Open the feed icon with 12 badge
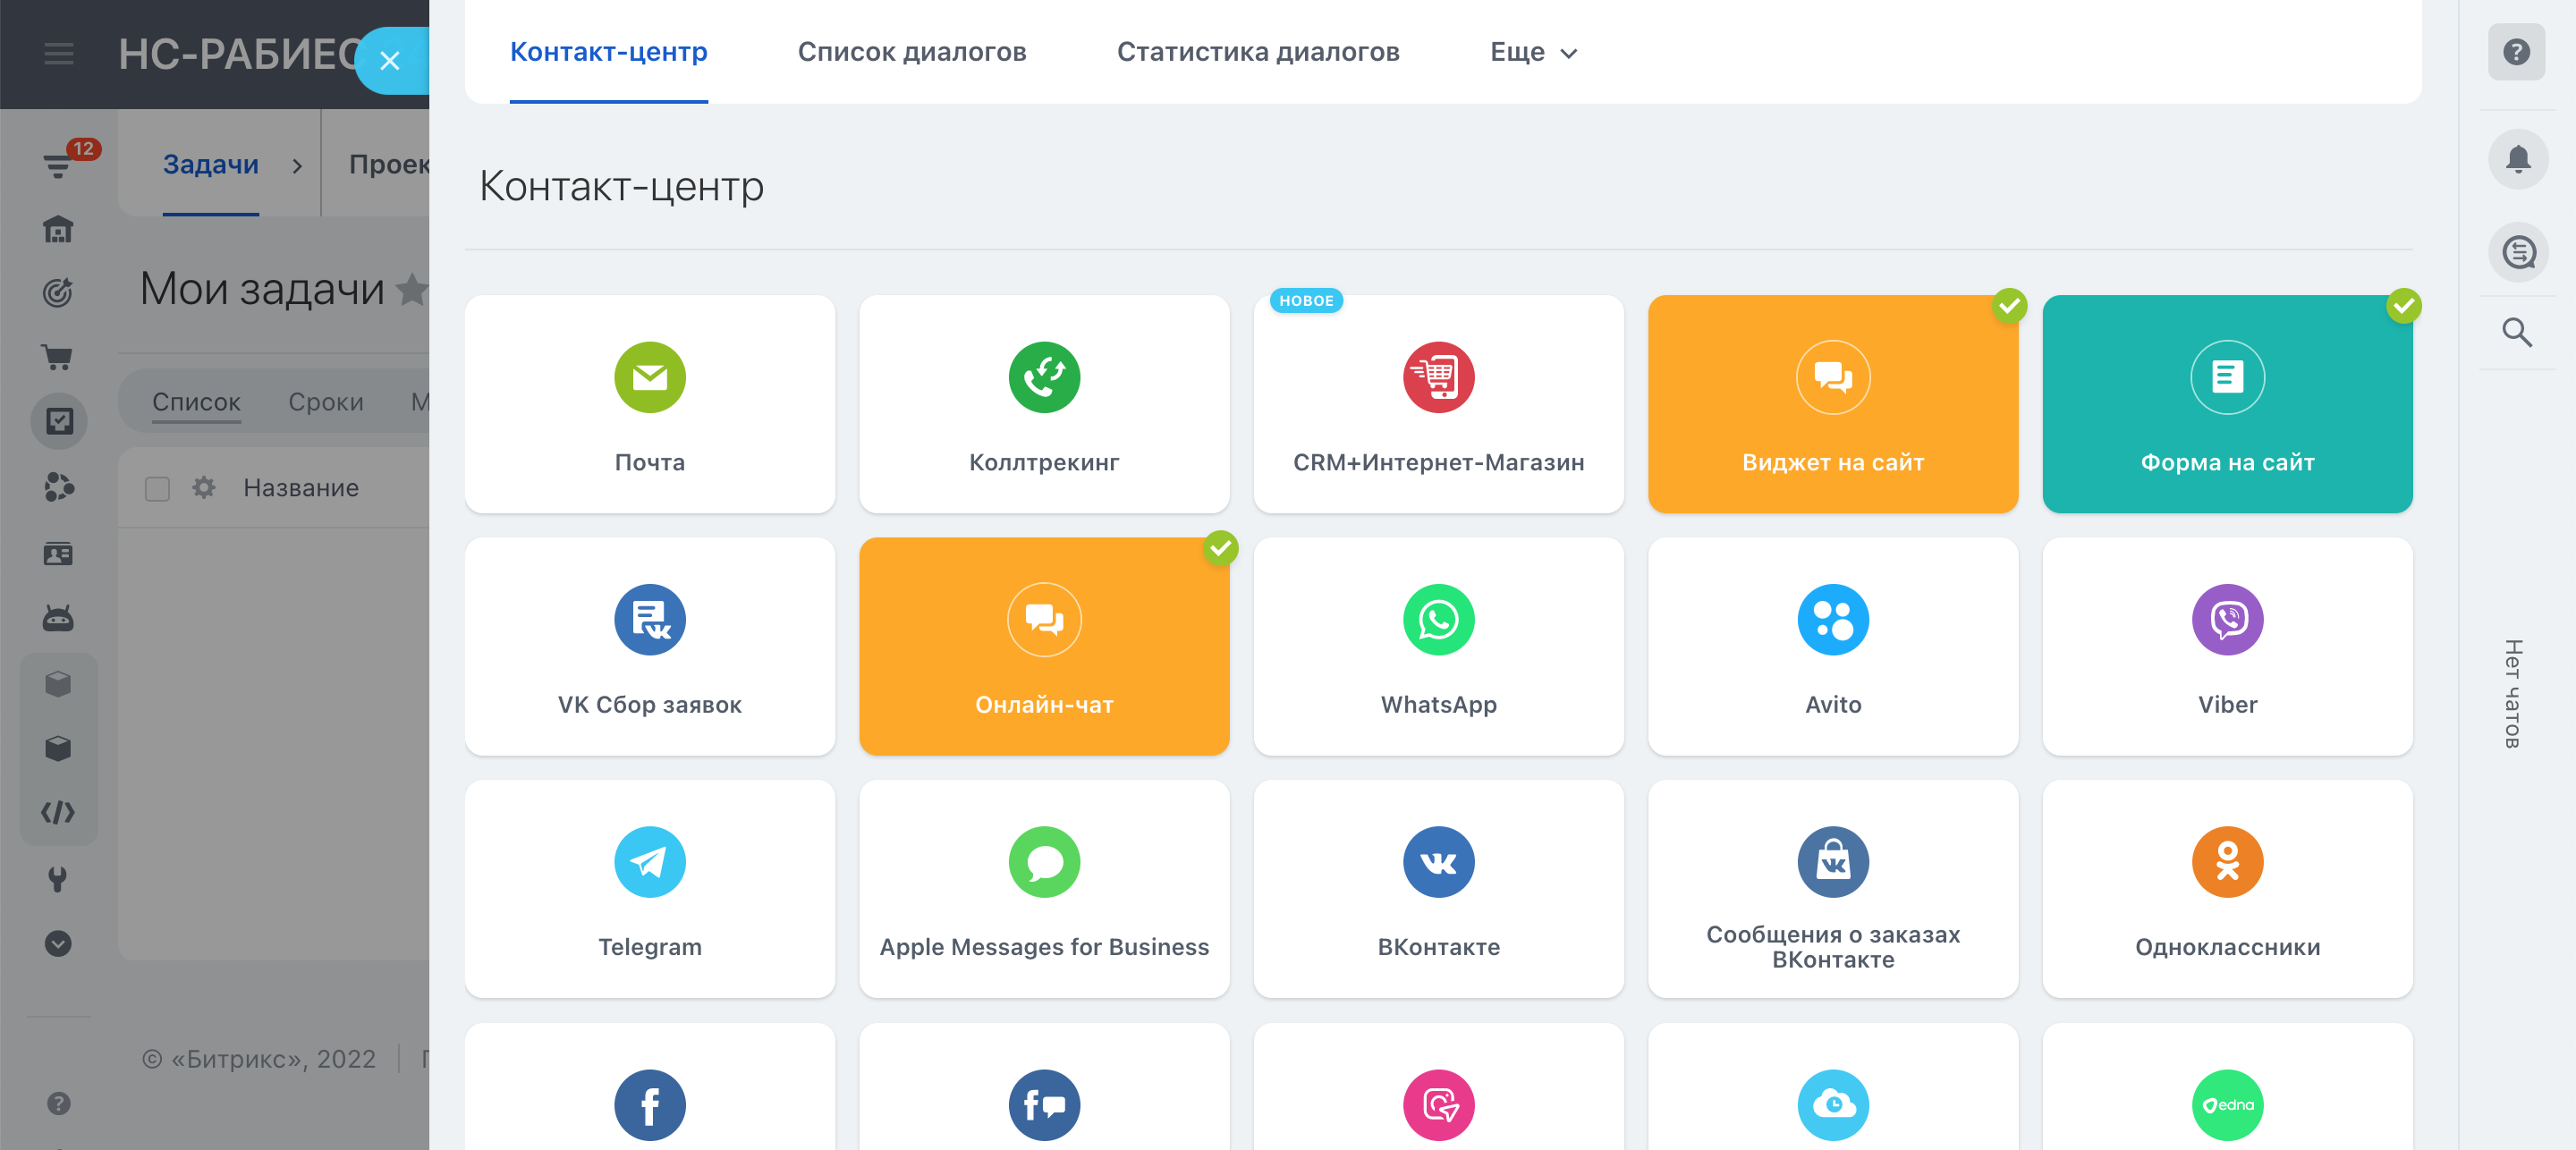The image size is (2576, 1150). pyautogui.click(x=59, y=164)
